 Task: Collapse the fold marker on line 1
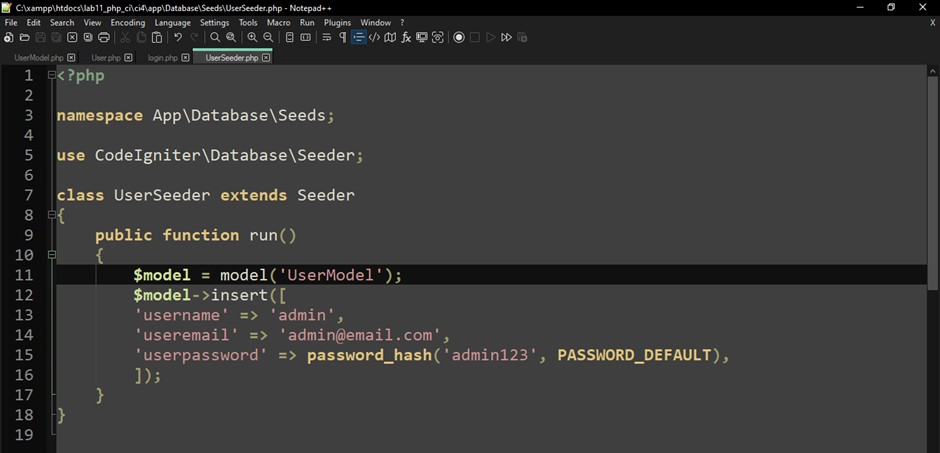pos(52,76)
